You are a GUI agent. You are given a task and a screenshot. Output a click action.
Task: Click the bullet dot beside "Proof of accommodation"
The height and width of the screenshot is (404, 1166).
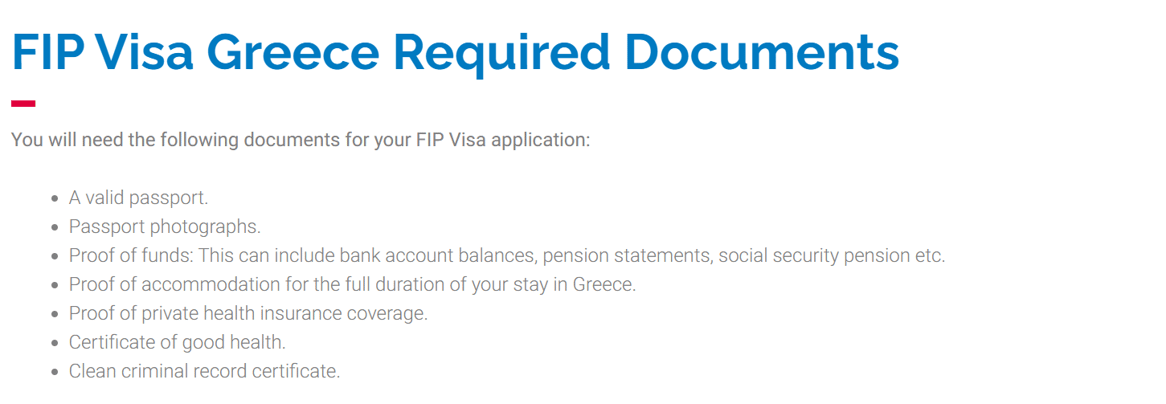point(54,286)
